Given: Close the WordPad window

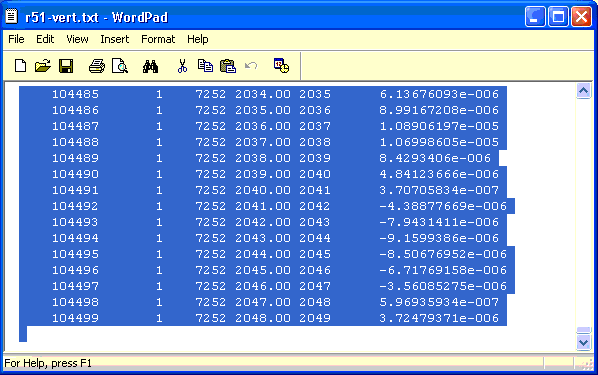Looking at the screenshot, I should tap(582, 17).
